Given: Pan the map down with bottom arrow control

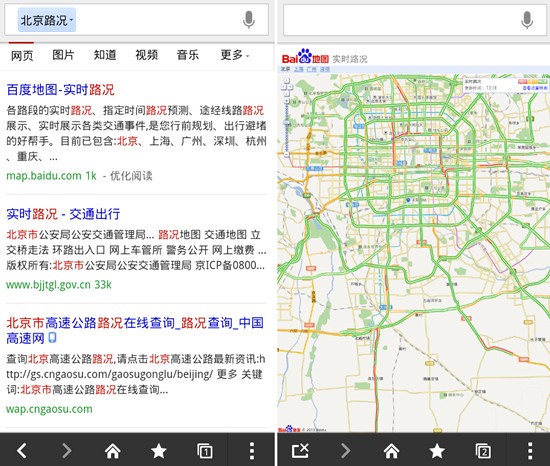Looking at the screenshot, I should [x=287, y=94].
